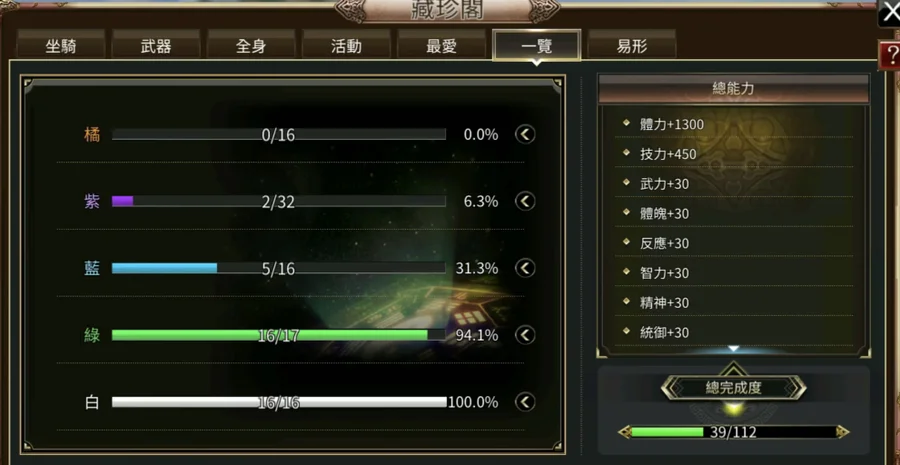Click the green 16/17 progress bar
The width and height of the screenshot is (900, 465).
point(278,335)
